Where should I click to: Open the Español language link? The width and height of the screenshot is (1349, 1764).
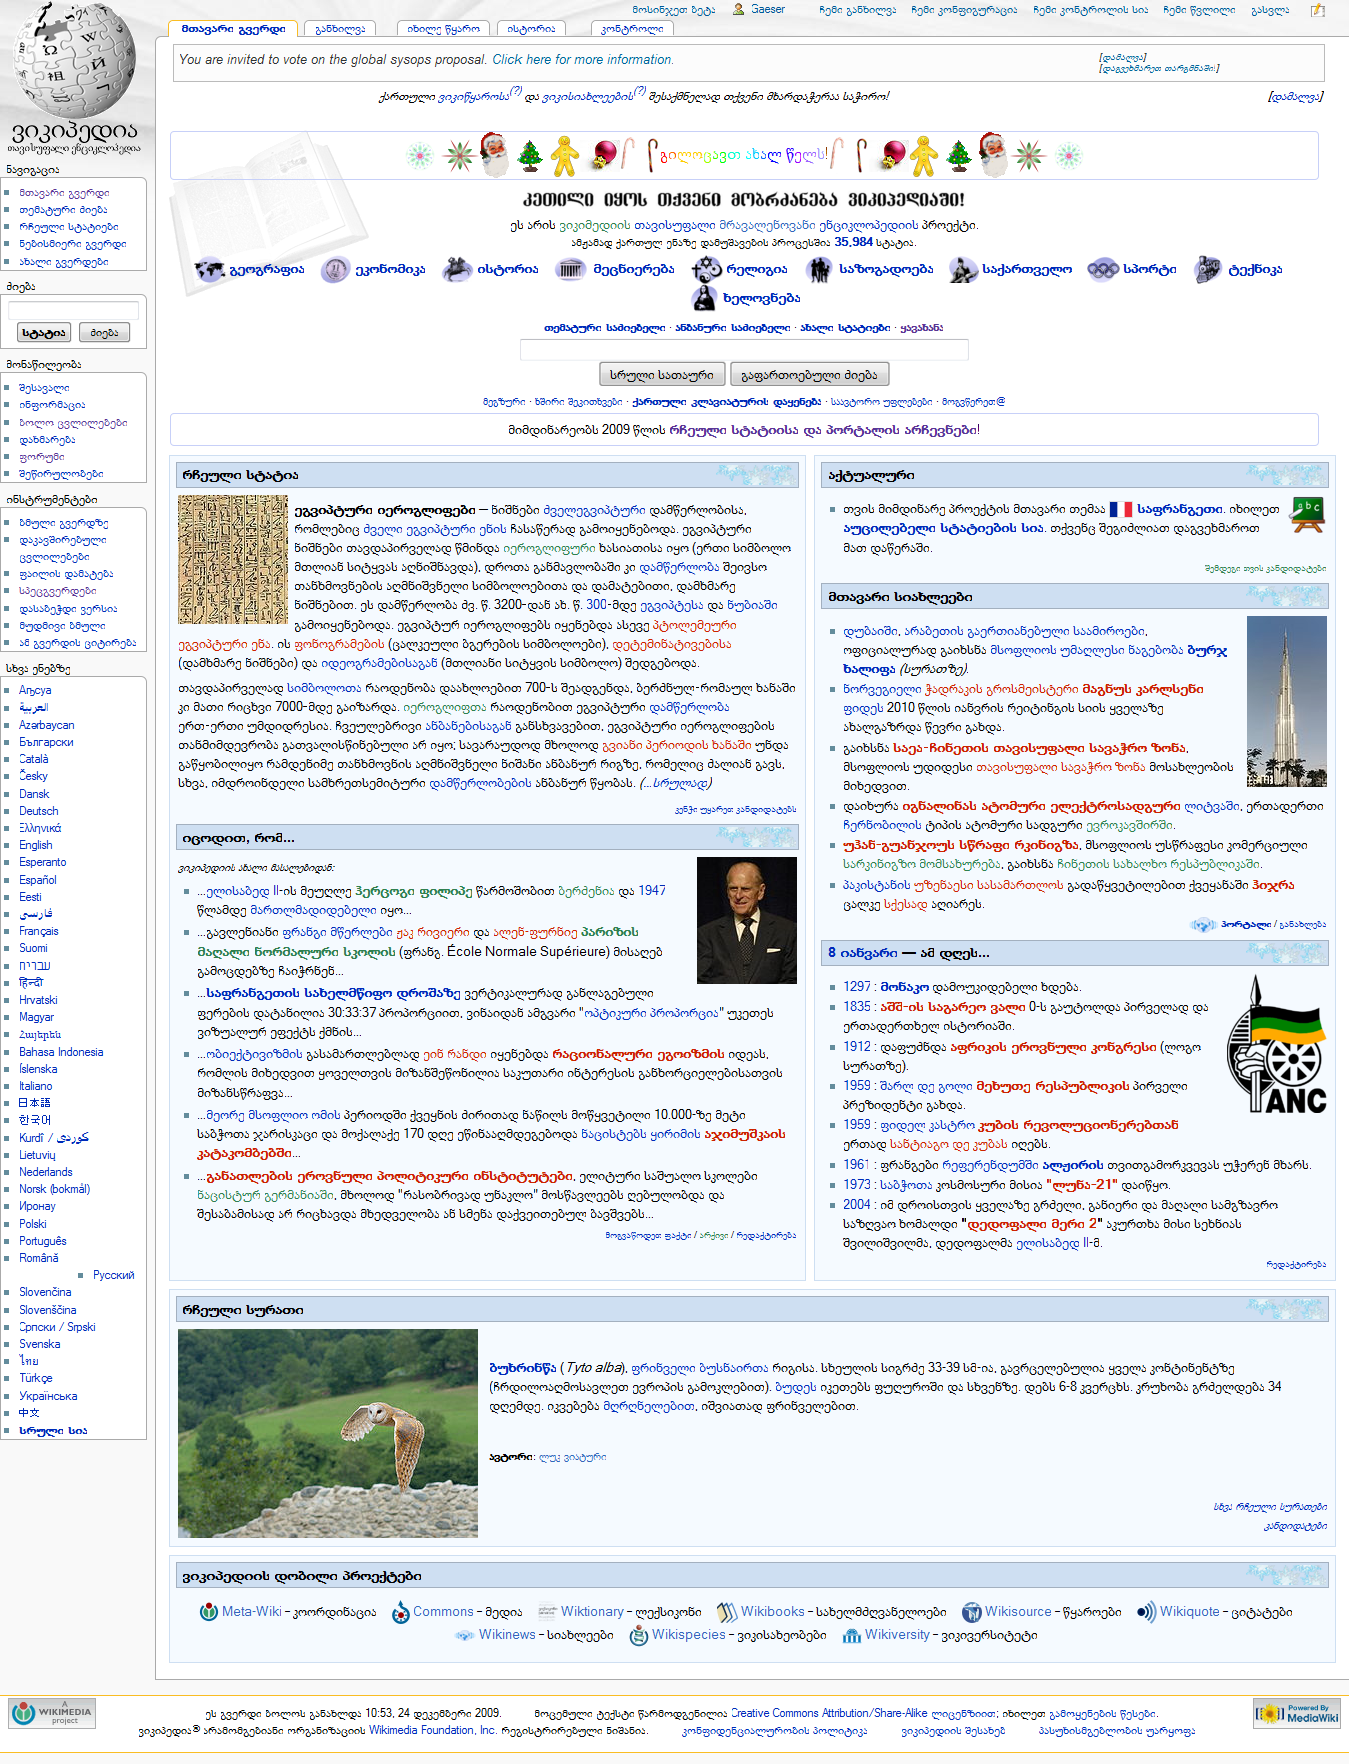(38, 880)
